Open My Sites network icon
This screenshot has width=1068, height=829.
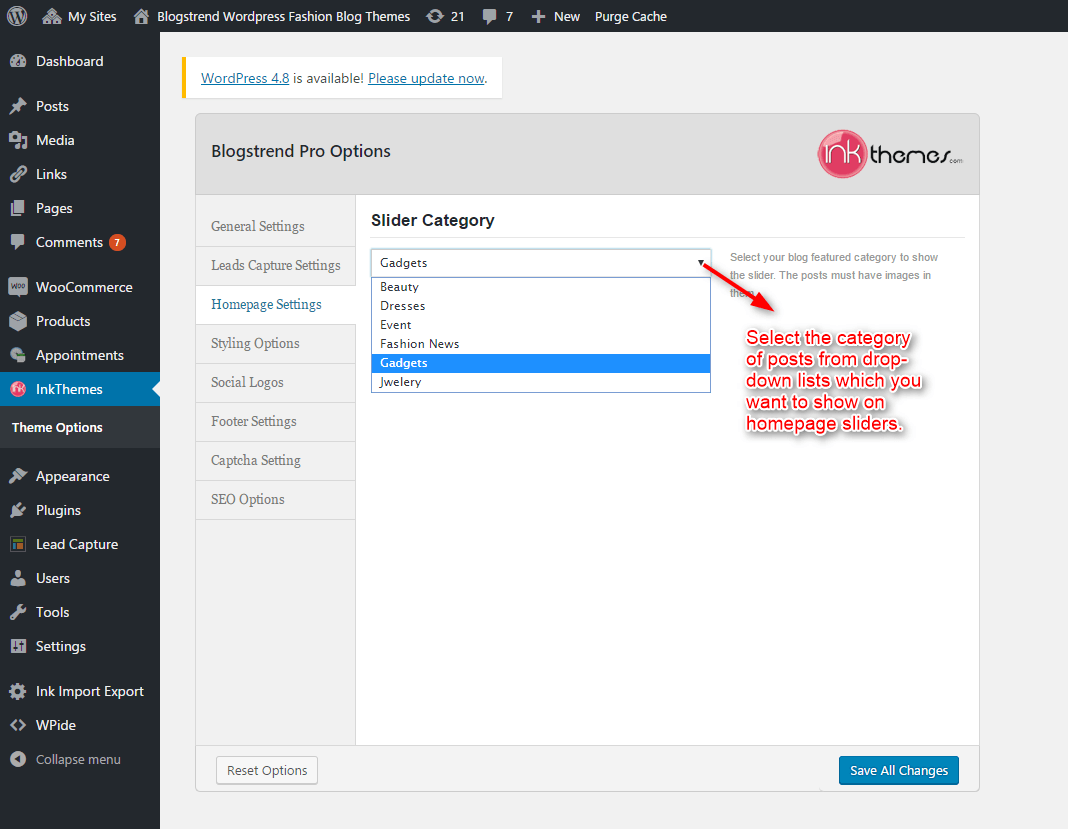52,16
